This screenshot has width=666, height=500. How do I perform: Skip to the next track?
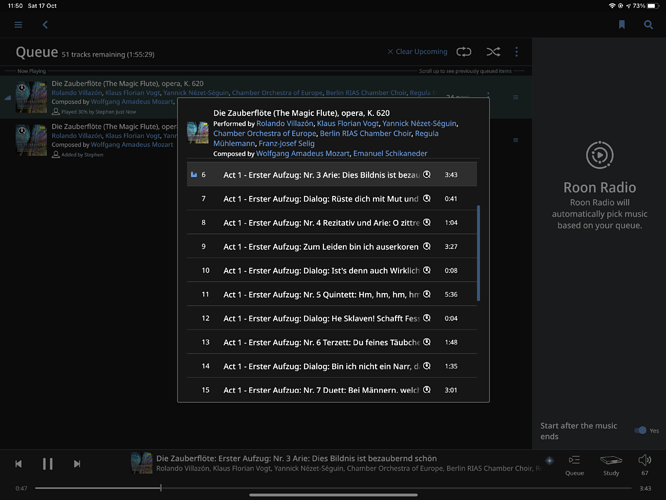[77, 464]
